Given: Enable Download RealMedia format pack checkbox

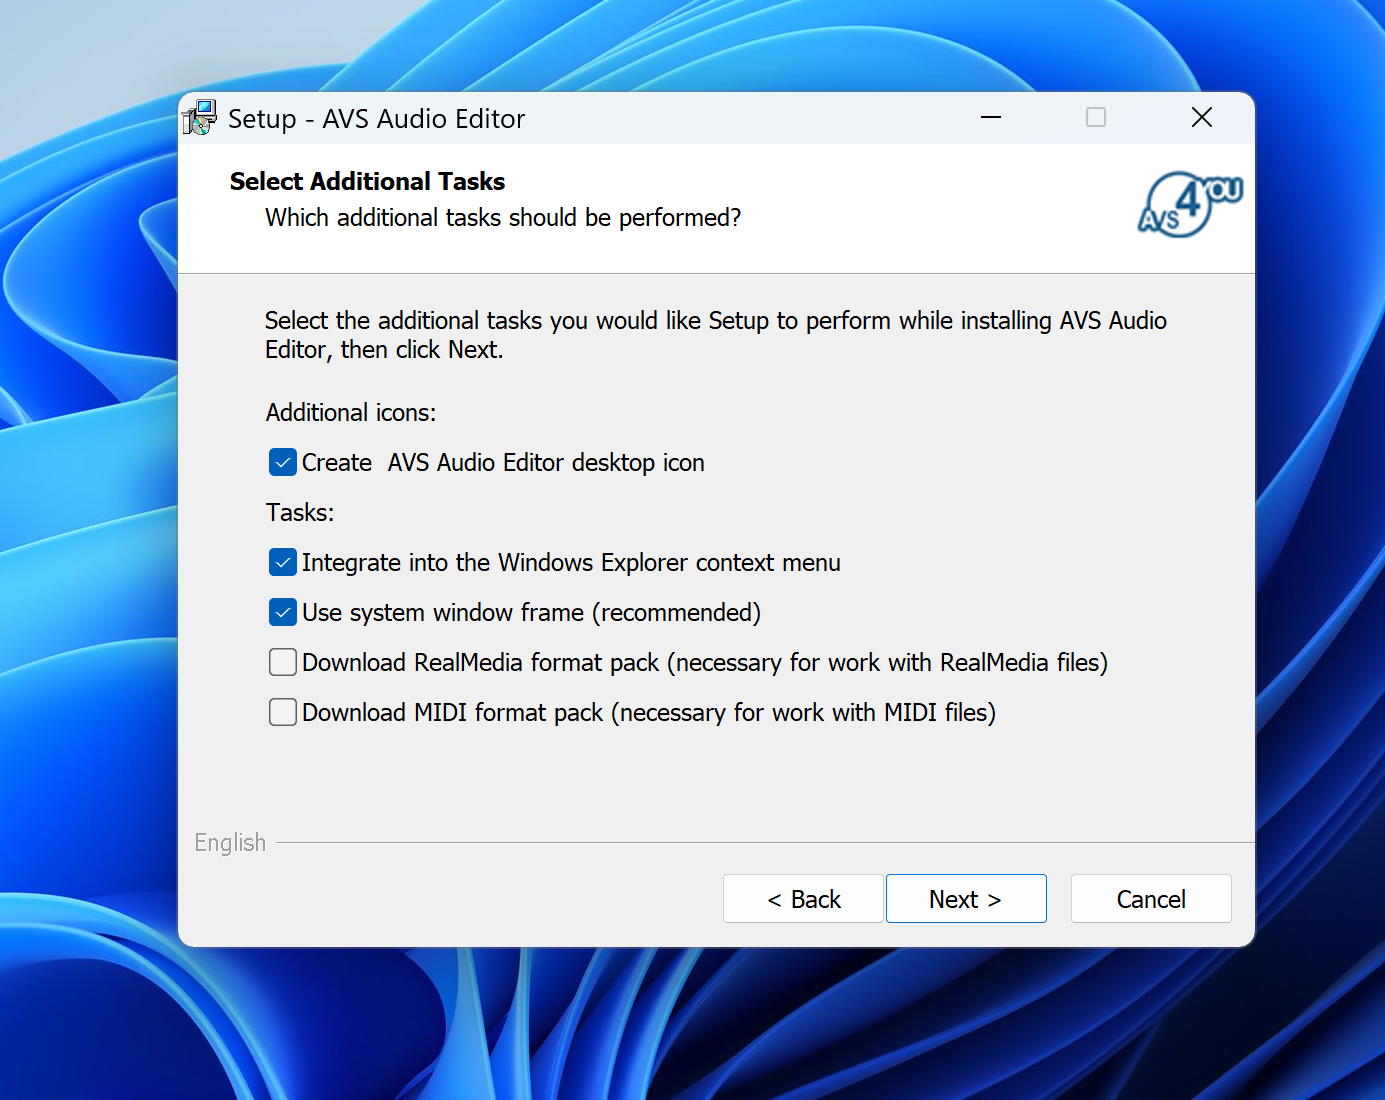Looking at the screenshot, I should pos(283,662).
